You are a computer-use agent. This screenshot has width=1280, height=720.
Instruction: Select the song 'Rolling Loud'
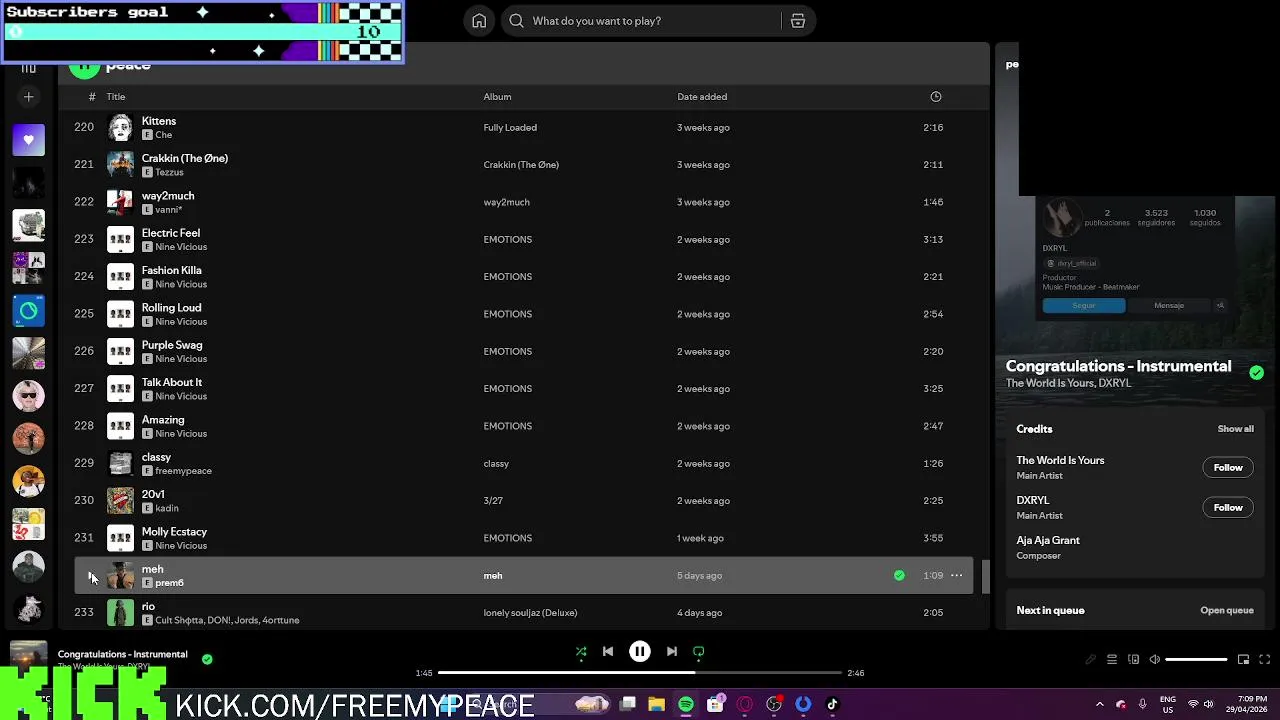[x=171, y=308]
